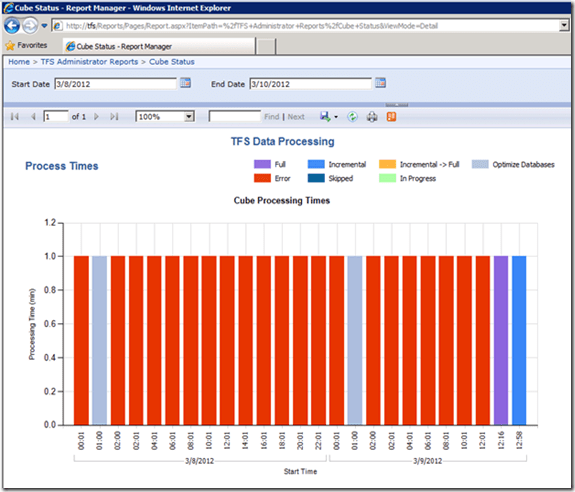Expand the address bar history dropdown
The height and width of the screenshot is (492, 575).
pos(564,26)
